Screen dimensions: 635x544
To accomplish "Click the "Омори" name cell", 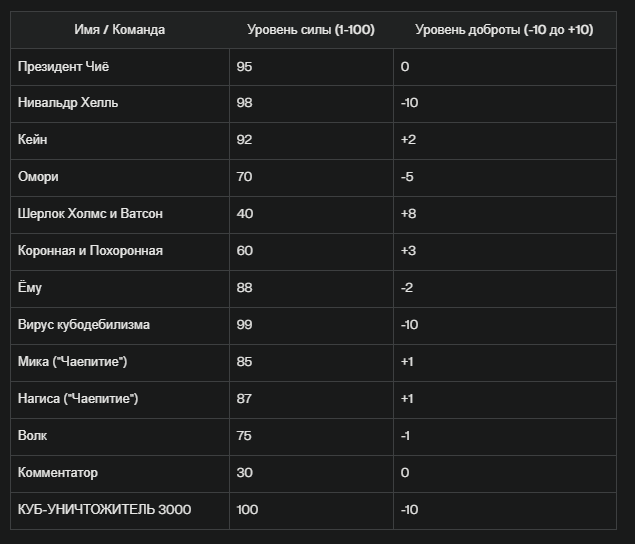I will [x=38, y=177].
